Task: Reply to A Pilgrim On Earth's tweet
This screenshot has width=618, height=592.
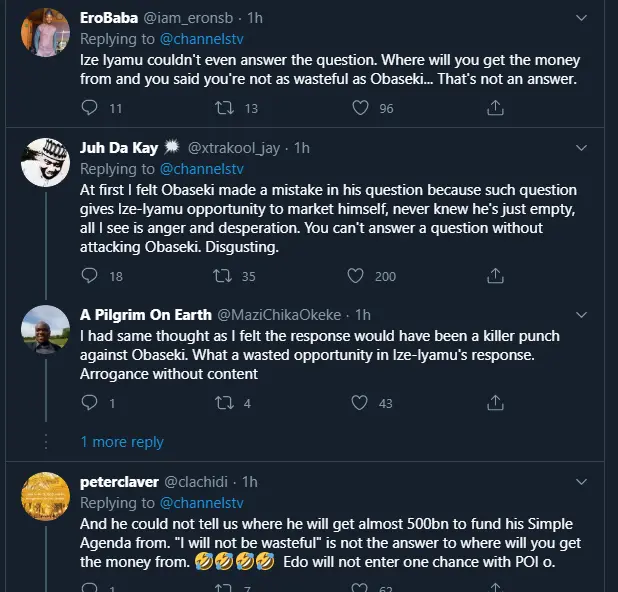Action: pos(89,403)
